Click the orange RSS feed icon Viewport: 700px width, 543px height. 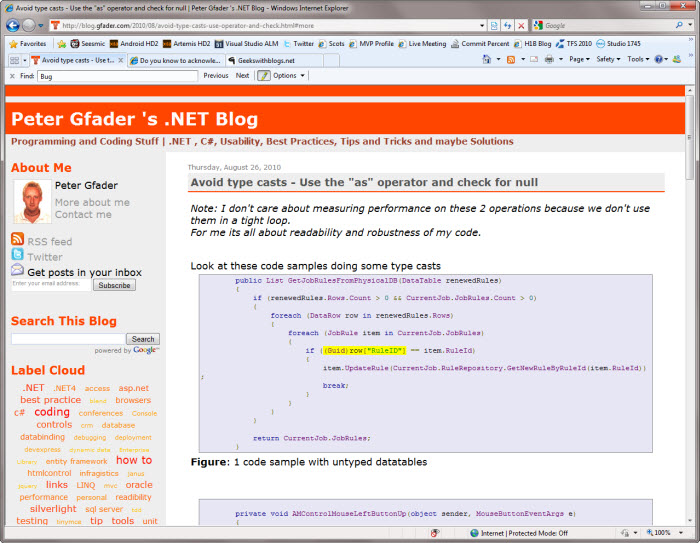tap(17, 240)
